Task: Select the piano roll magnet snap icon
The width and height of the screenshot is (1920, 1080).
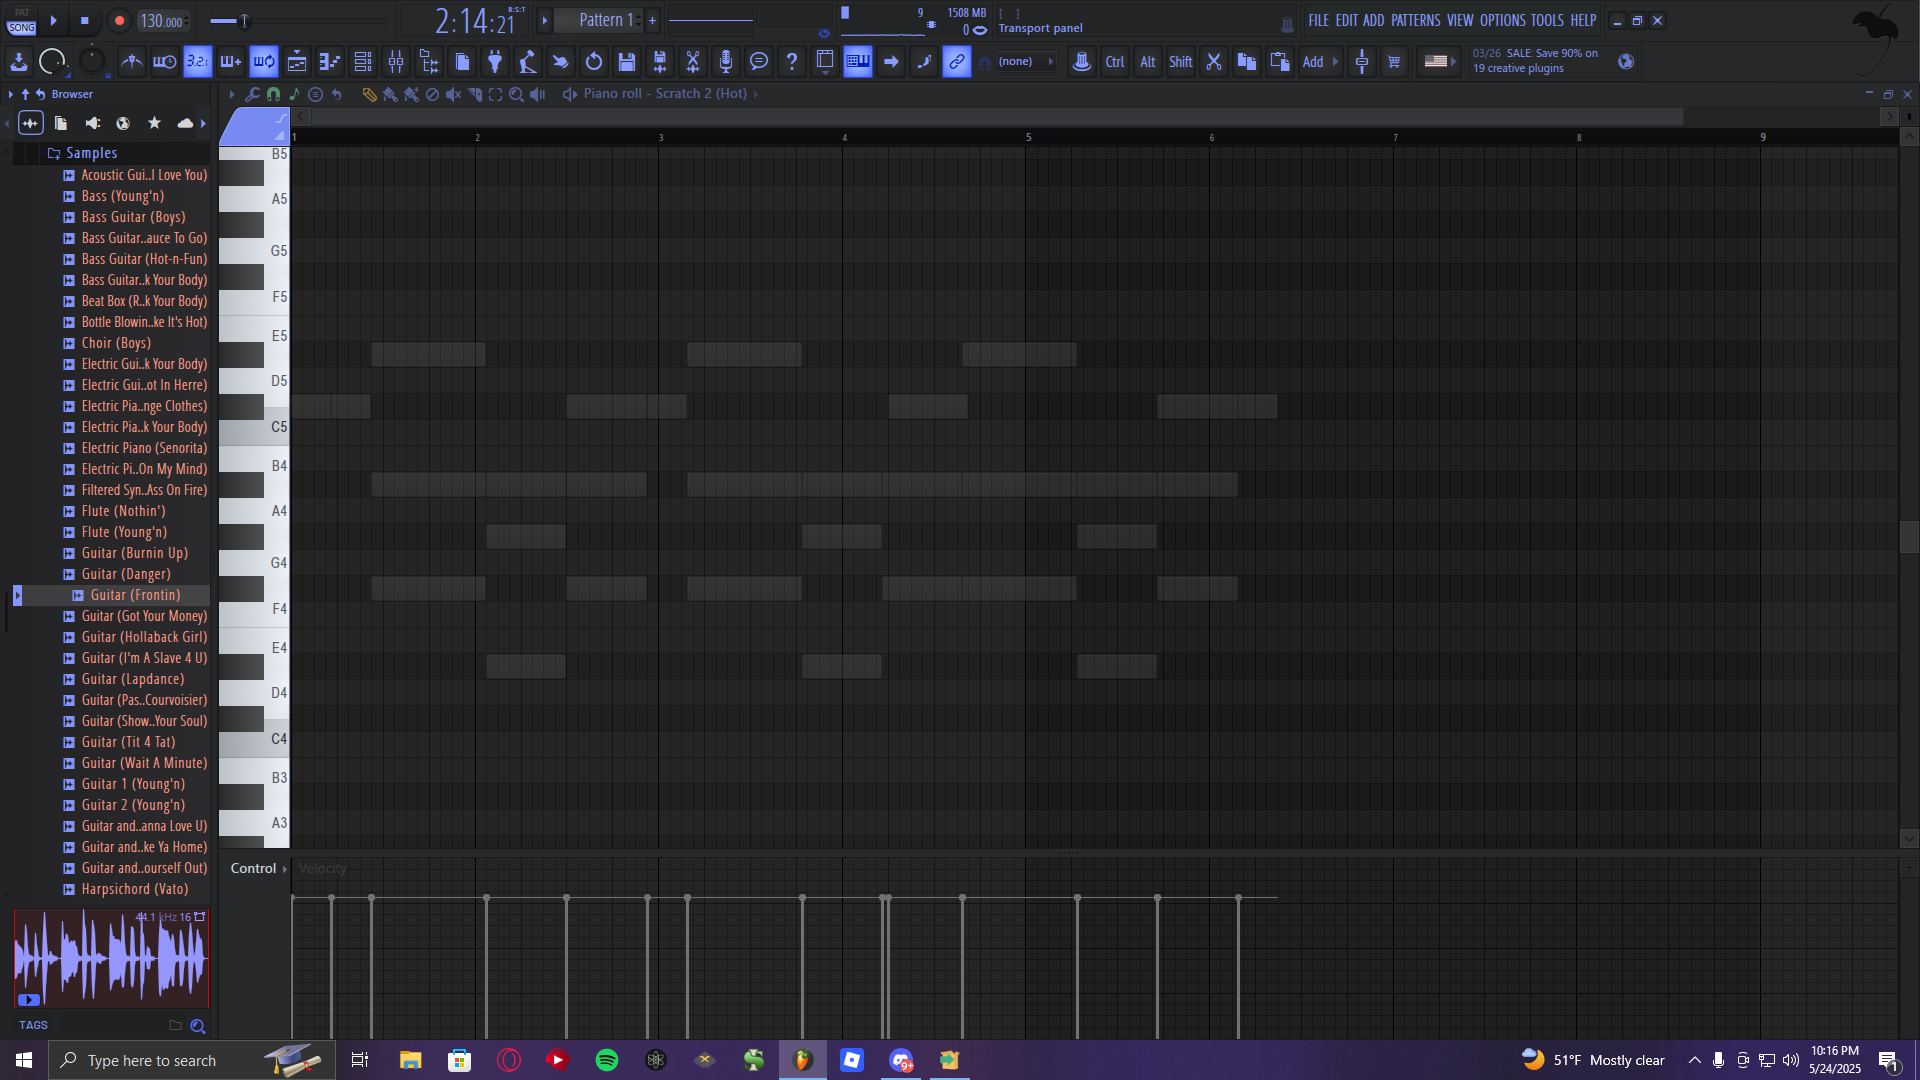Action: (273, 94)
